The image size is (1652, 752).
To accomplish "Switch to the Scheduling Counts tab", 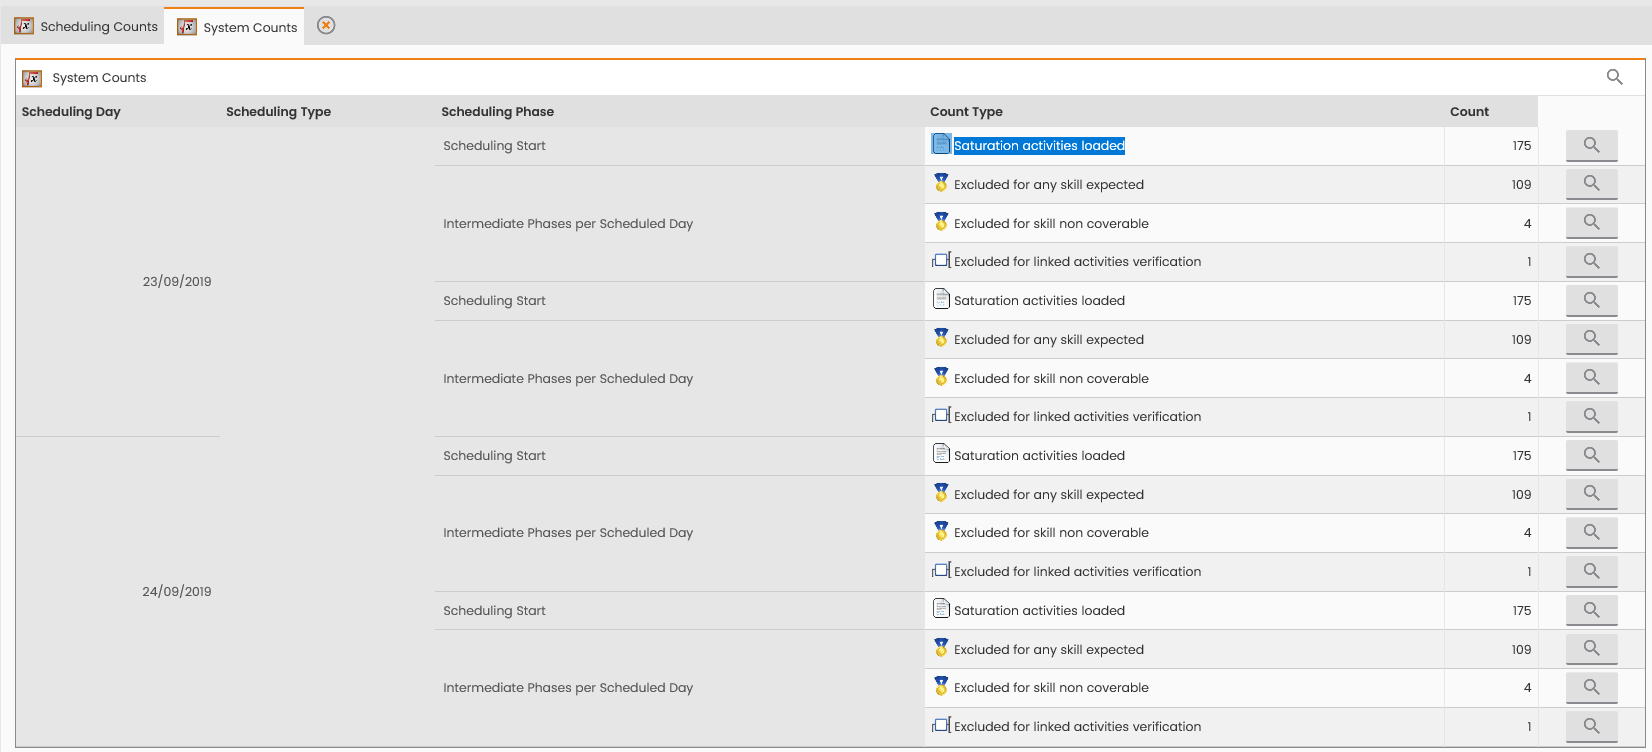I will (86, 26).
